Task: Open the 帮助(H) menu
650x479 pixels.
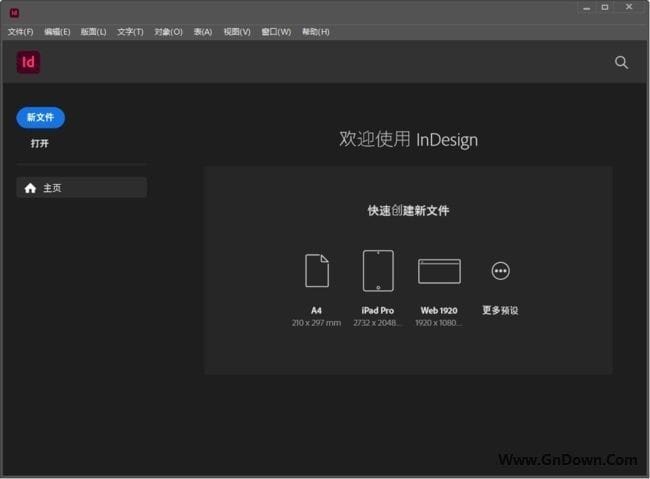Action: pyautogui.click(x=315, y=32)
